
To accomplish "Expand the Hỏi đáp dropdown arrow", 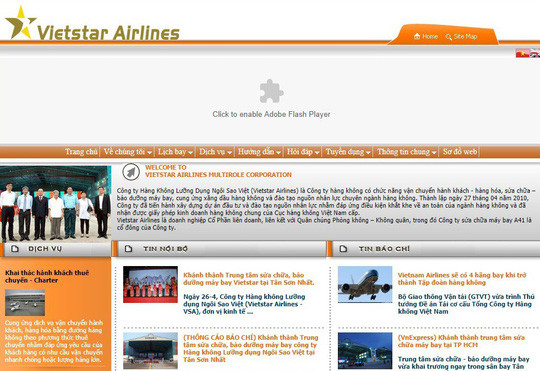I will pyautogui.click(x=317, y=152).
